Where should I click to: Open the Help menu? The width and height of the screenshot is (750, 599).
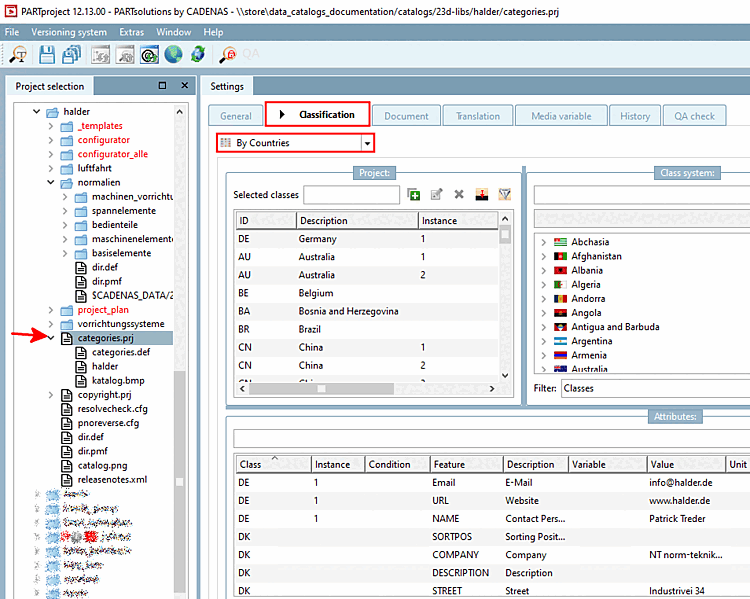213,32
